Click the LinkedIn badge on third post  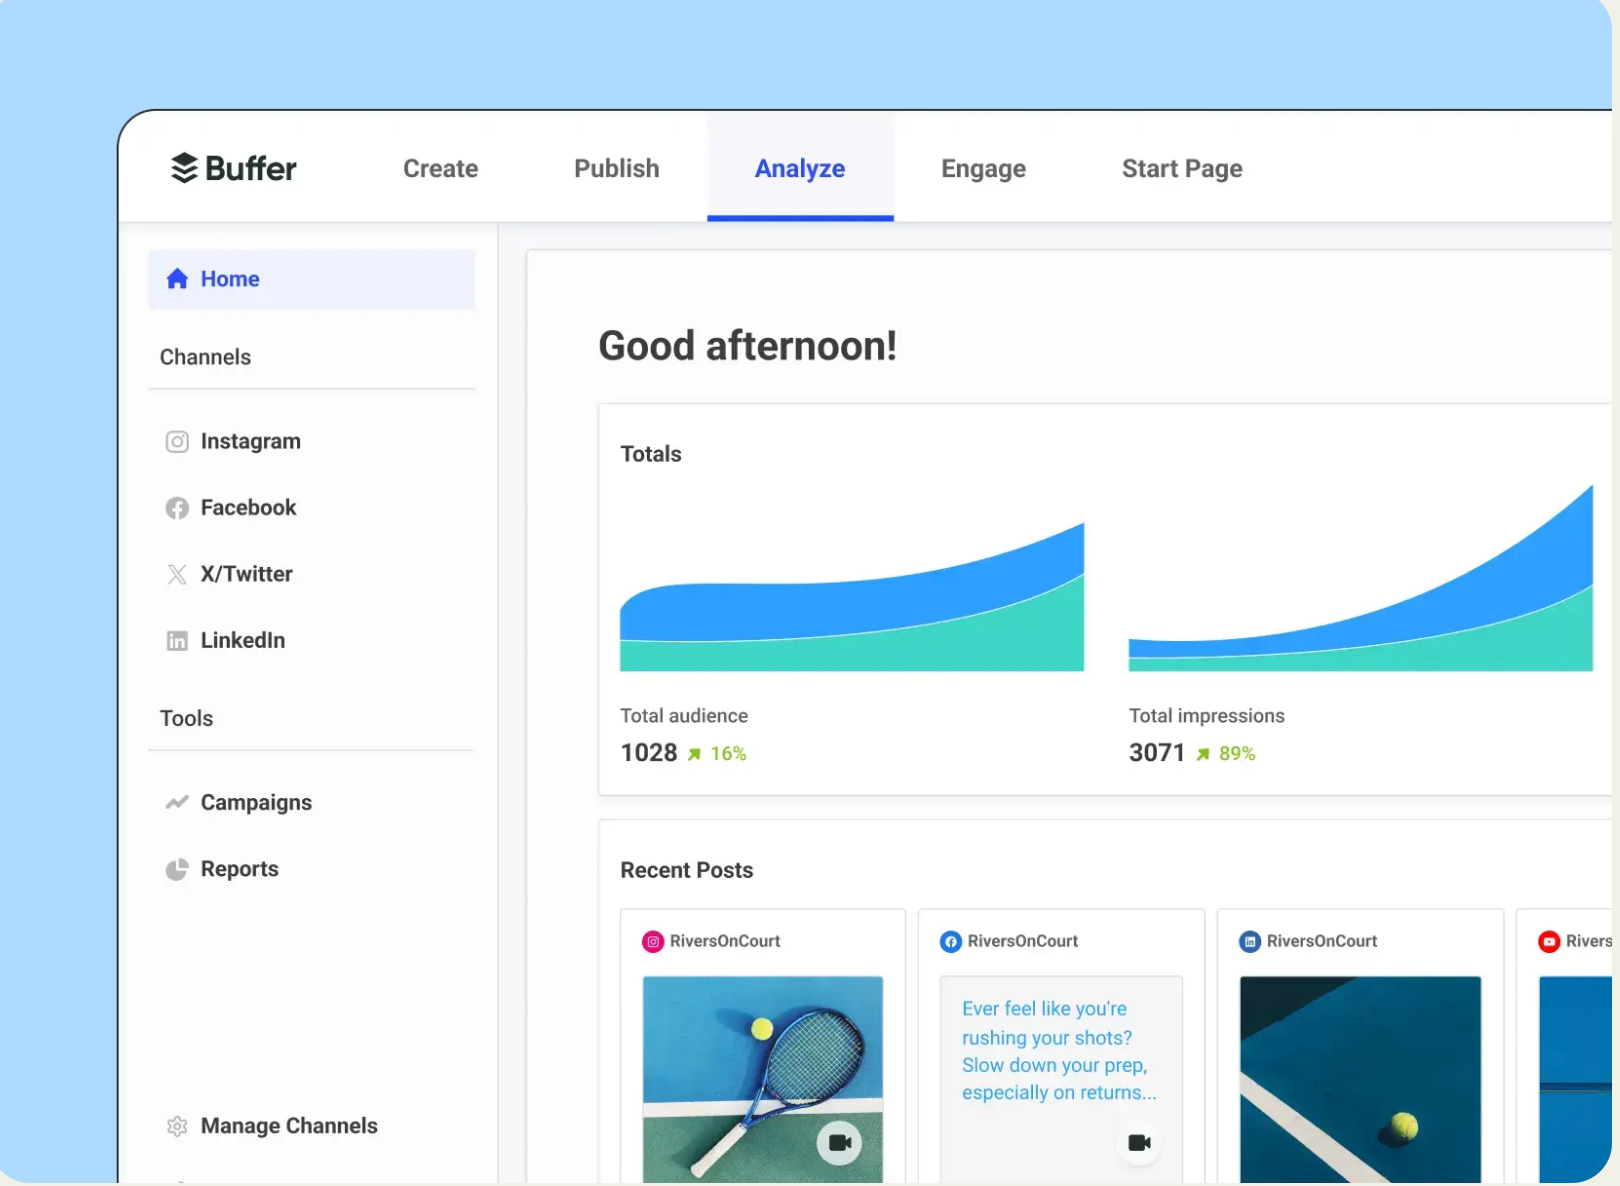pos(1250,941)
